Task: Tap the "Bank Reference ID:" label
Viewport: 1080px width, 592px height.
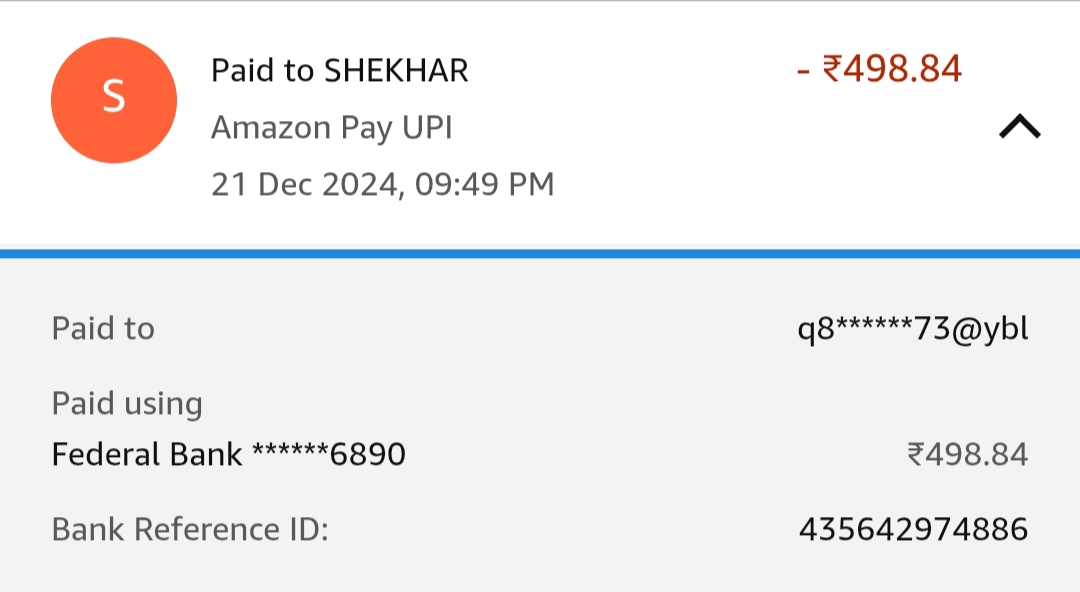Action: coord(190,529)
